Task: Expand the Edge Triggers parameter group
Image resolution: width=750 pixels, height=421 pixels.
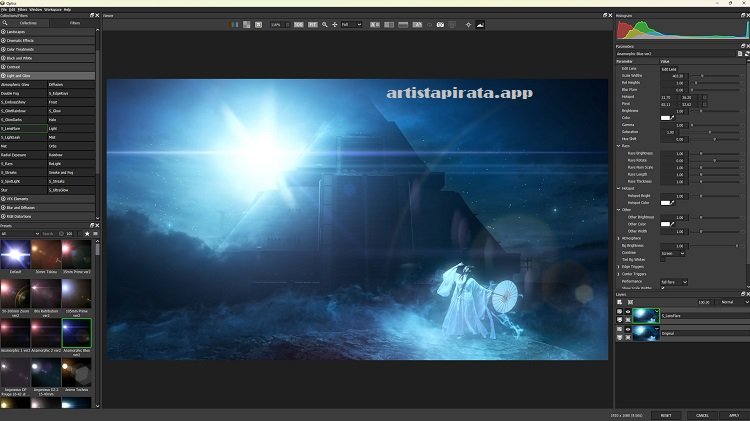Action: (x=618, y=267)
